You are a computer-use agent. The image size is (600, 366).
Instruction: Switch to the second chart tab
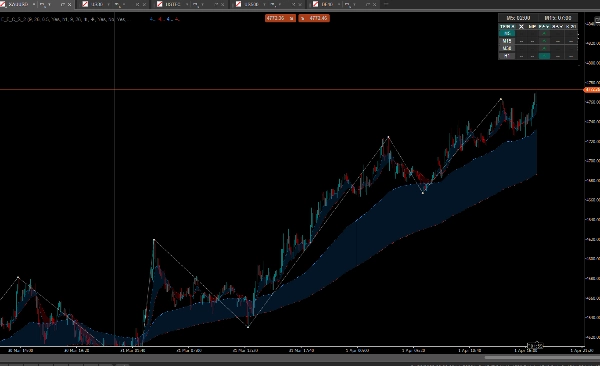[114, 4]
